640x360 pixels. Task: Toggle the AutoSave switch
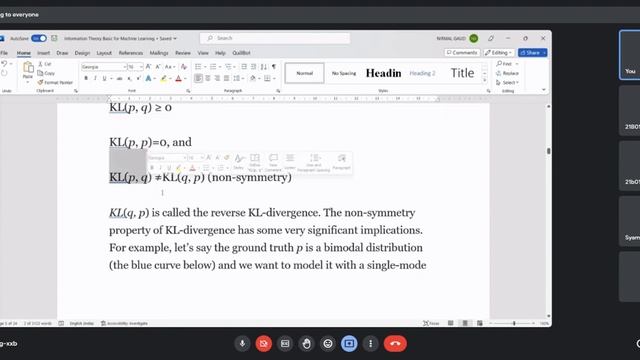click(x=39, y=38)
